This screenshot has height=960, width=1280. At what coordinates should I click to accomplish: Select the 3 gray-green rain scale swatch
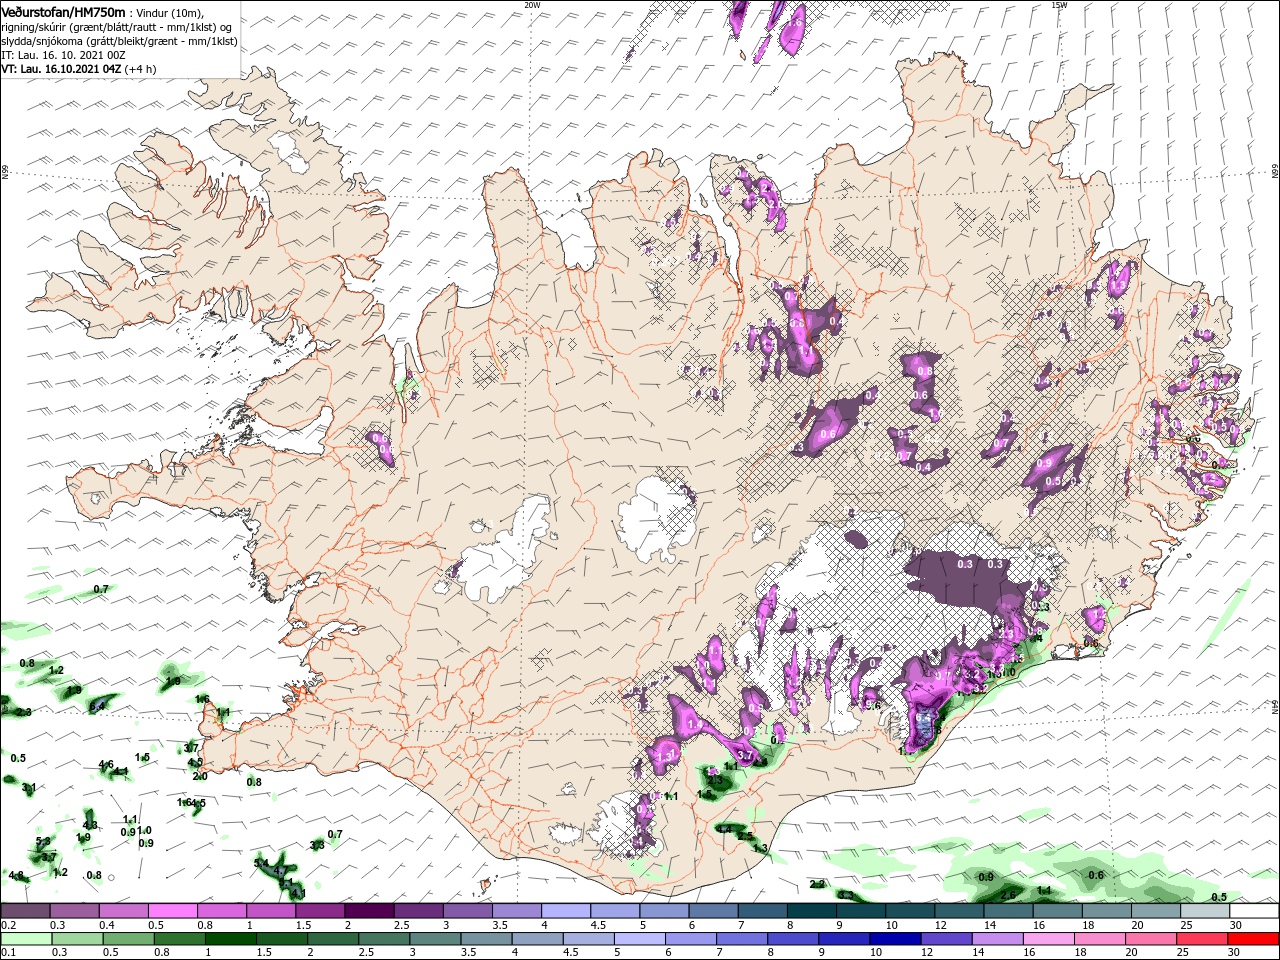435,939
